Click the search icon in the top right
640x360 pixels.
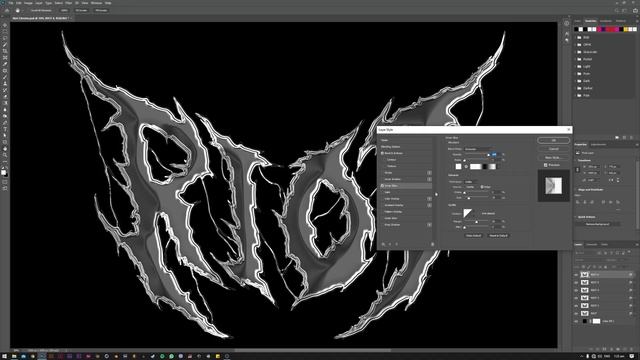(x=617, y=10)
